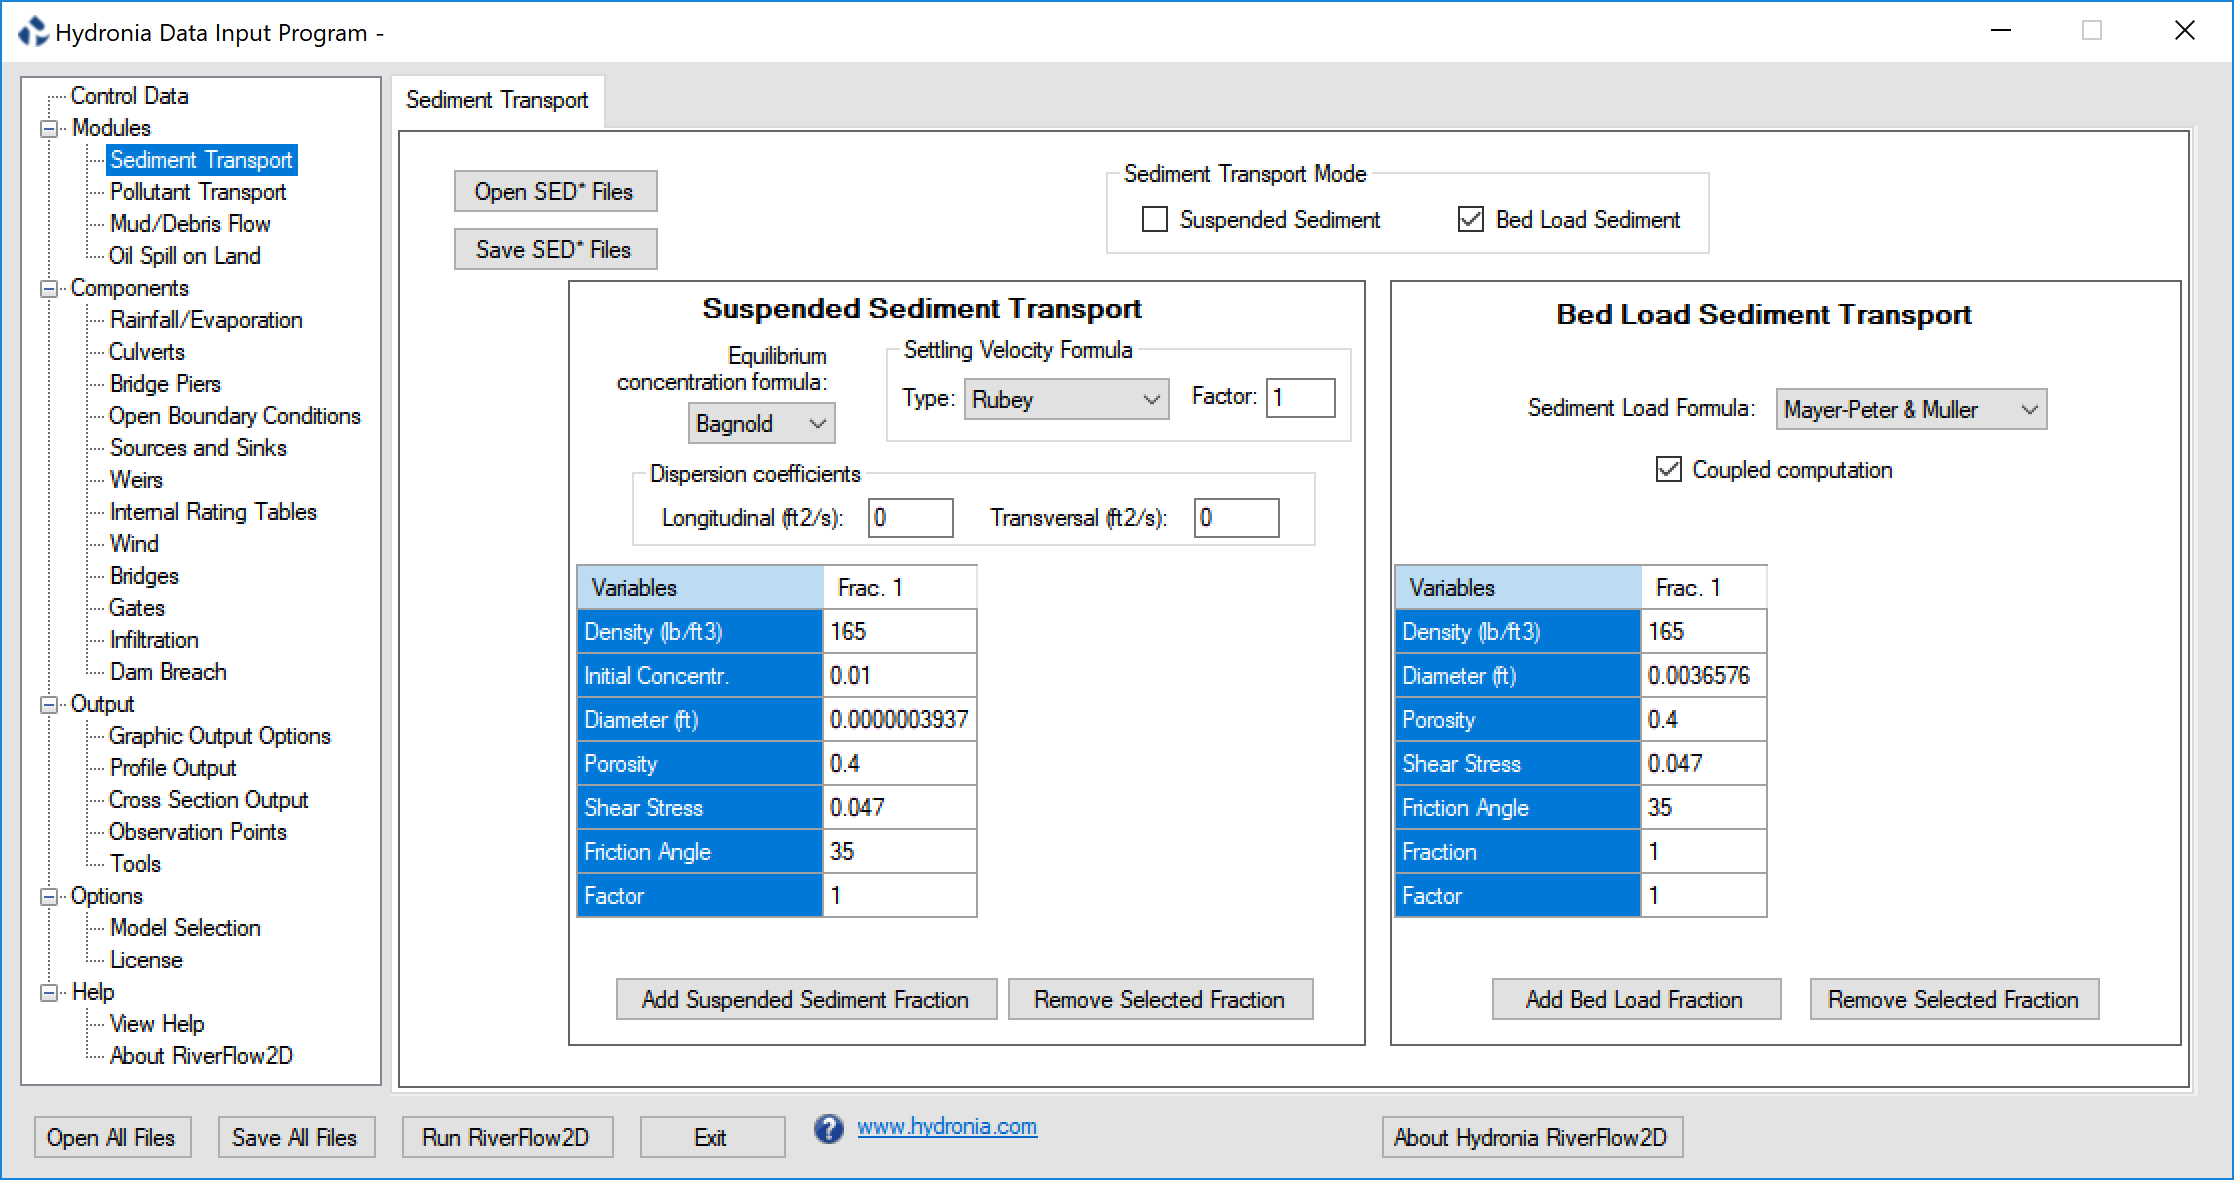2234x1180 pixels.
Task: Select Bridge Piers in the tree
Action: [x=165, y=384]
